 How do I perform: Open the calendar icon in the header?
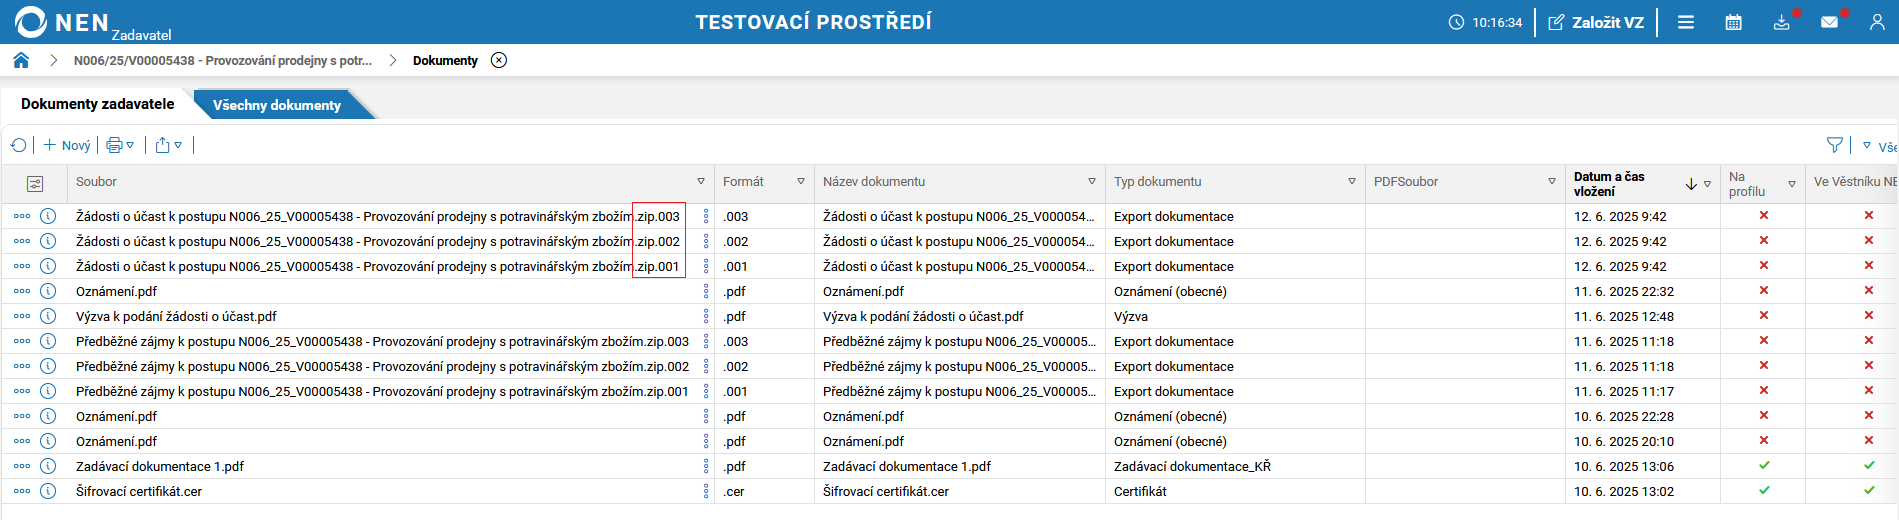(x=1734, y=22)
